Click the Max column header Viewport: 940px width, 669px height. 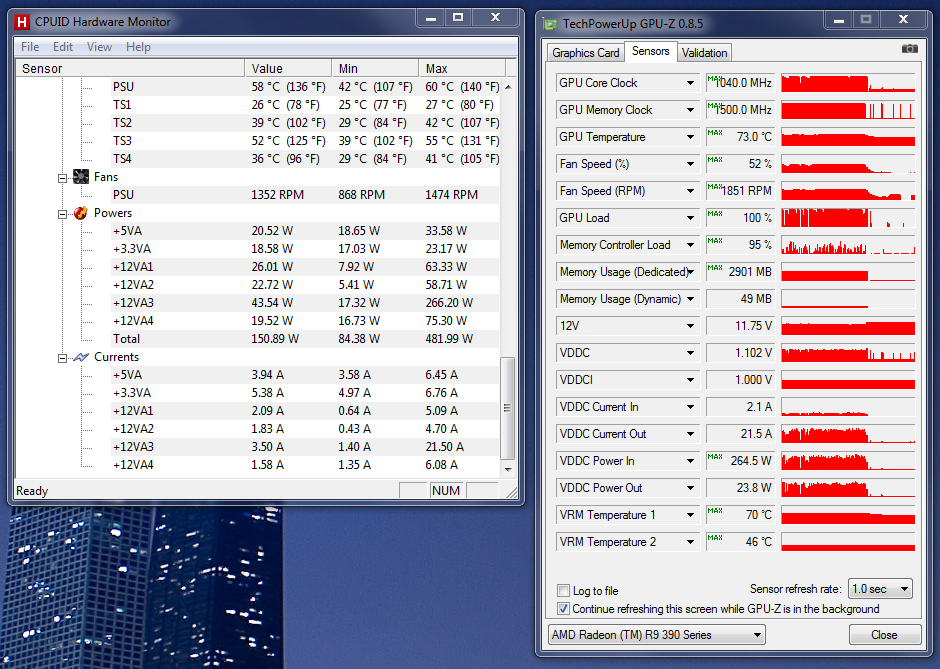point(462,68)
